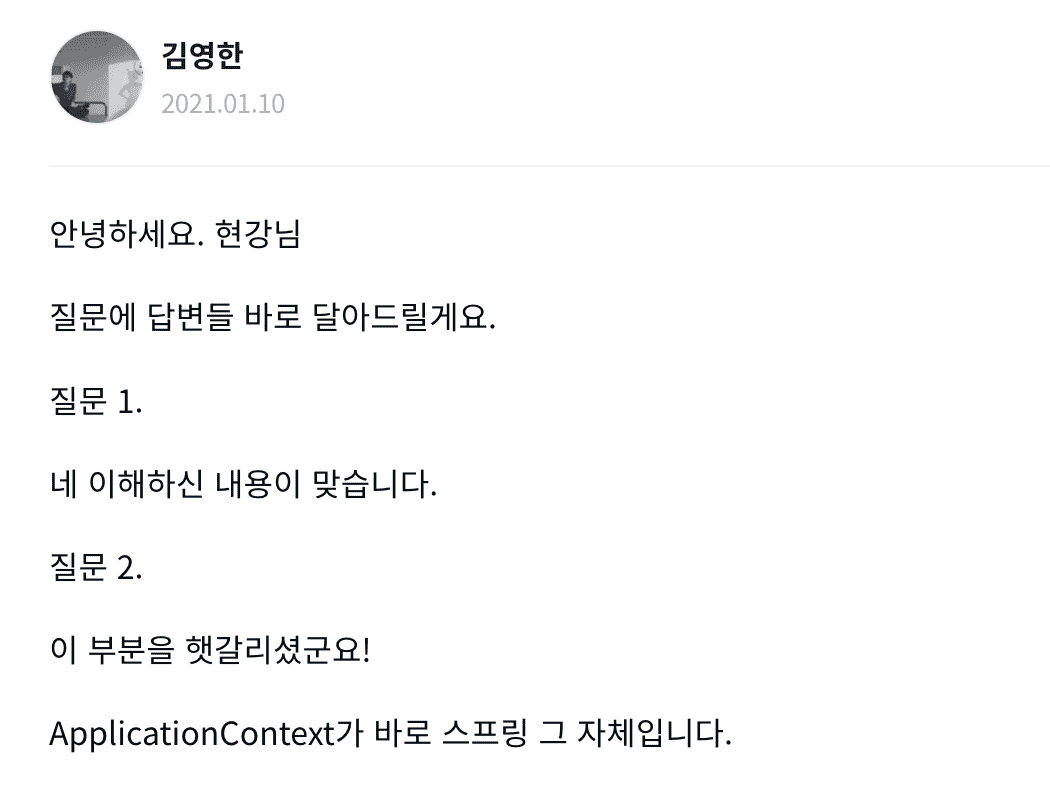Click the word 스프링 in the last line

[x=485, y=733]
